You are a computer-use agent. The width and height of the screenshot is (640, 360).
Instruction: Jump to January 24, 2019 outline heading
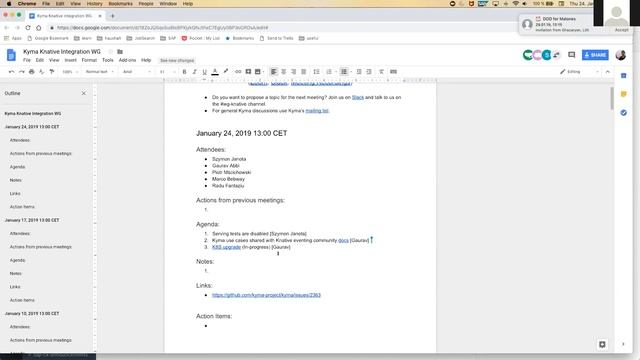(x=32, y=127)
